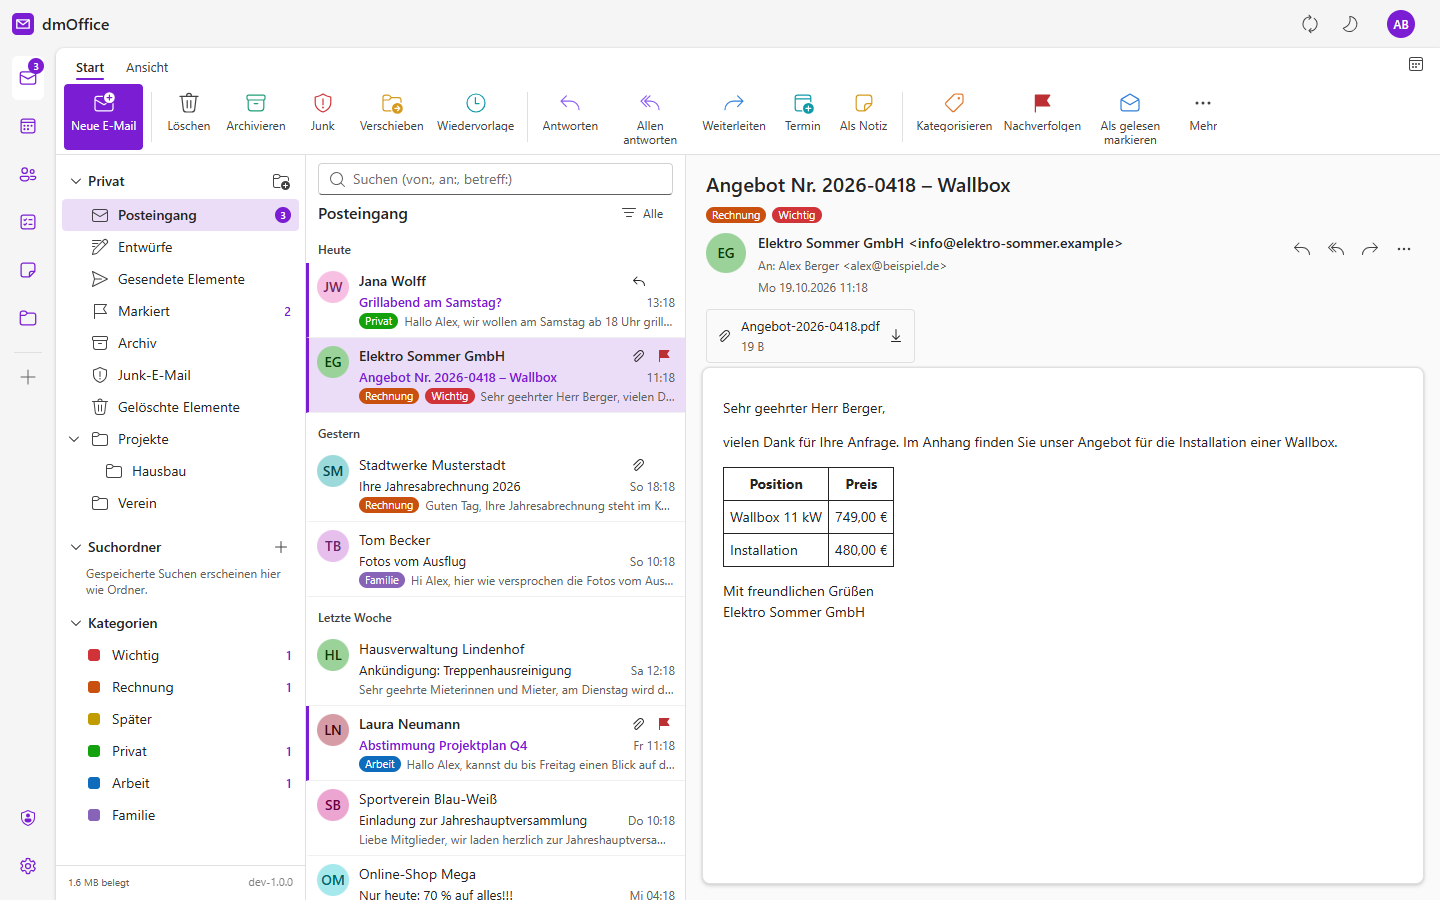This screenshot has width=1440, height=900.
Task: Choose Allen antworten in the ribbon
Action: 650,118
